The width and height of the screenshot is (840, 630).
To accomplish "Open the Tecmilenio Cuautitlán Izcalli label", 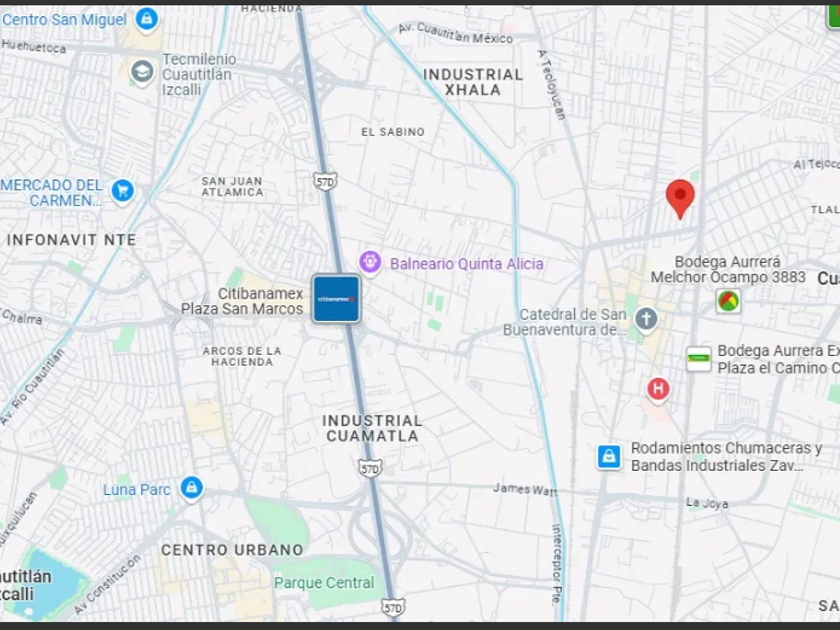I will 199,74.
